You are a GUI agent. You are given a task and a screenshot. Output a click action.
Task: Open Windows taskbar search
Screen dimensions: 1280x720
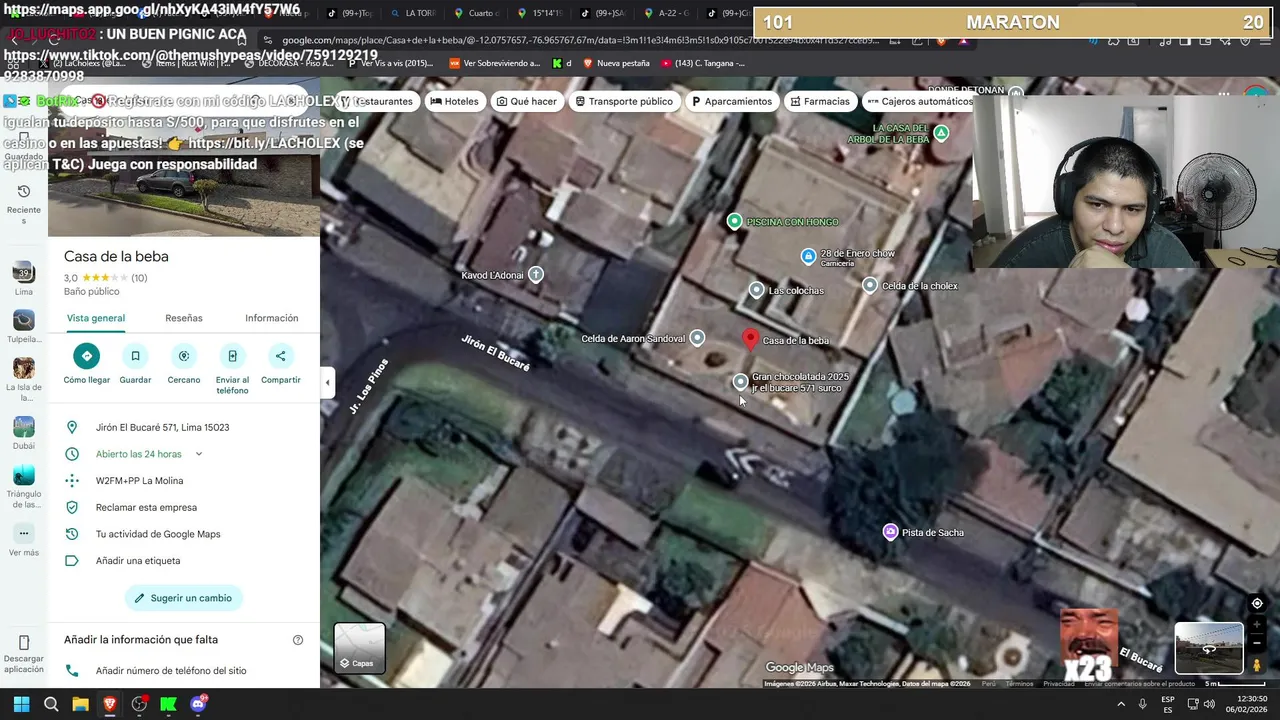[51, 704]
